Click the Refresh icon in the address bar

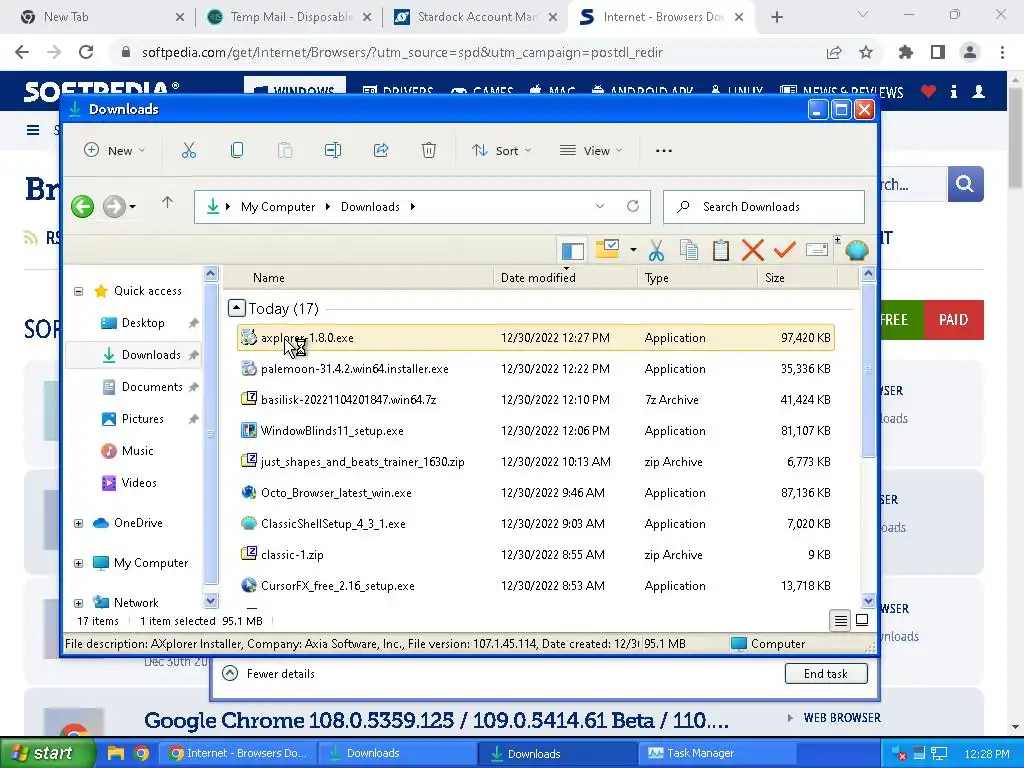633,206
